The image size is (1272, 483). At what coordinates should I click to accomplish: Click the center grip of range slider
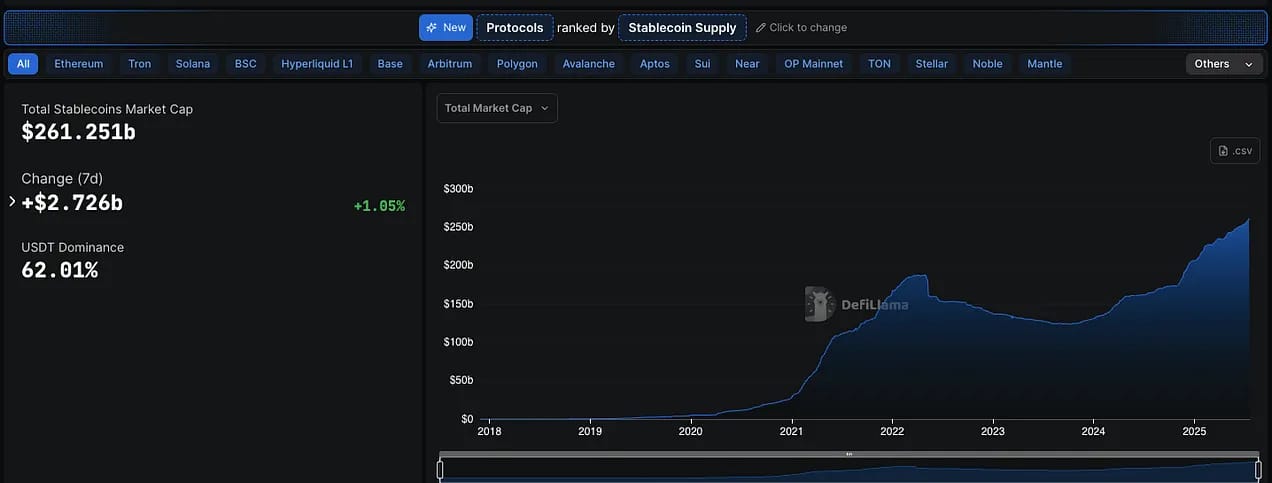tap(849, 454)
